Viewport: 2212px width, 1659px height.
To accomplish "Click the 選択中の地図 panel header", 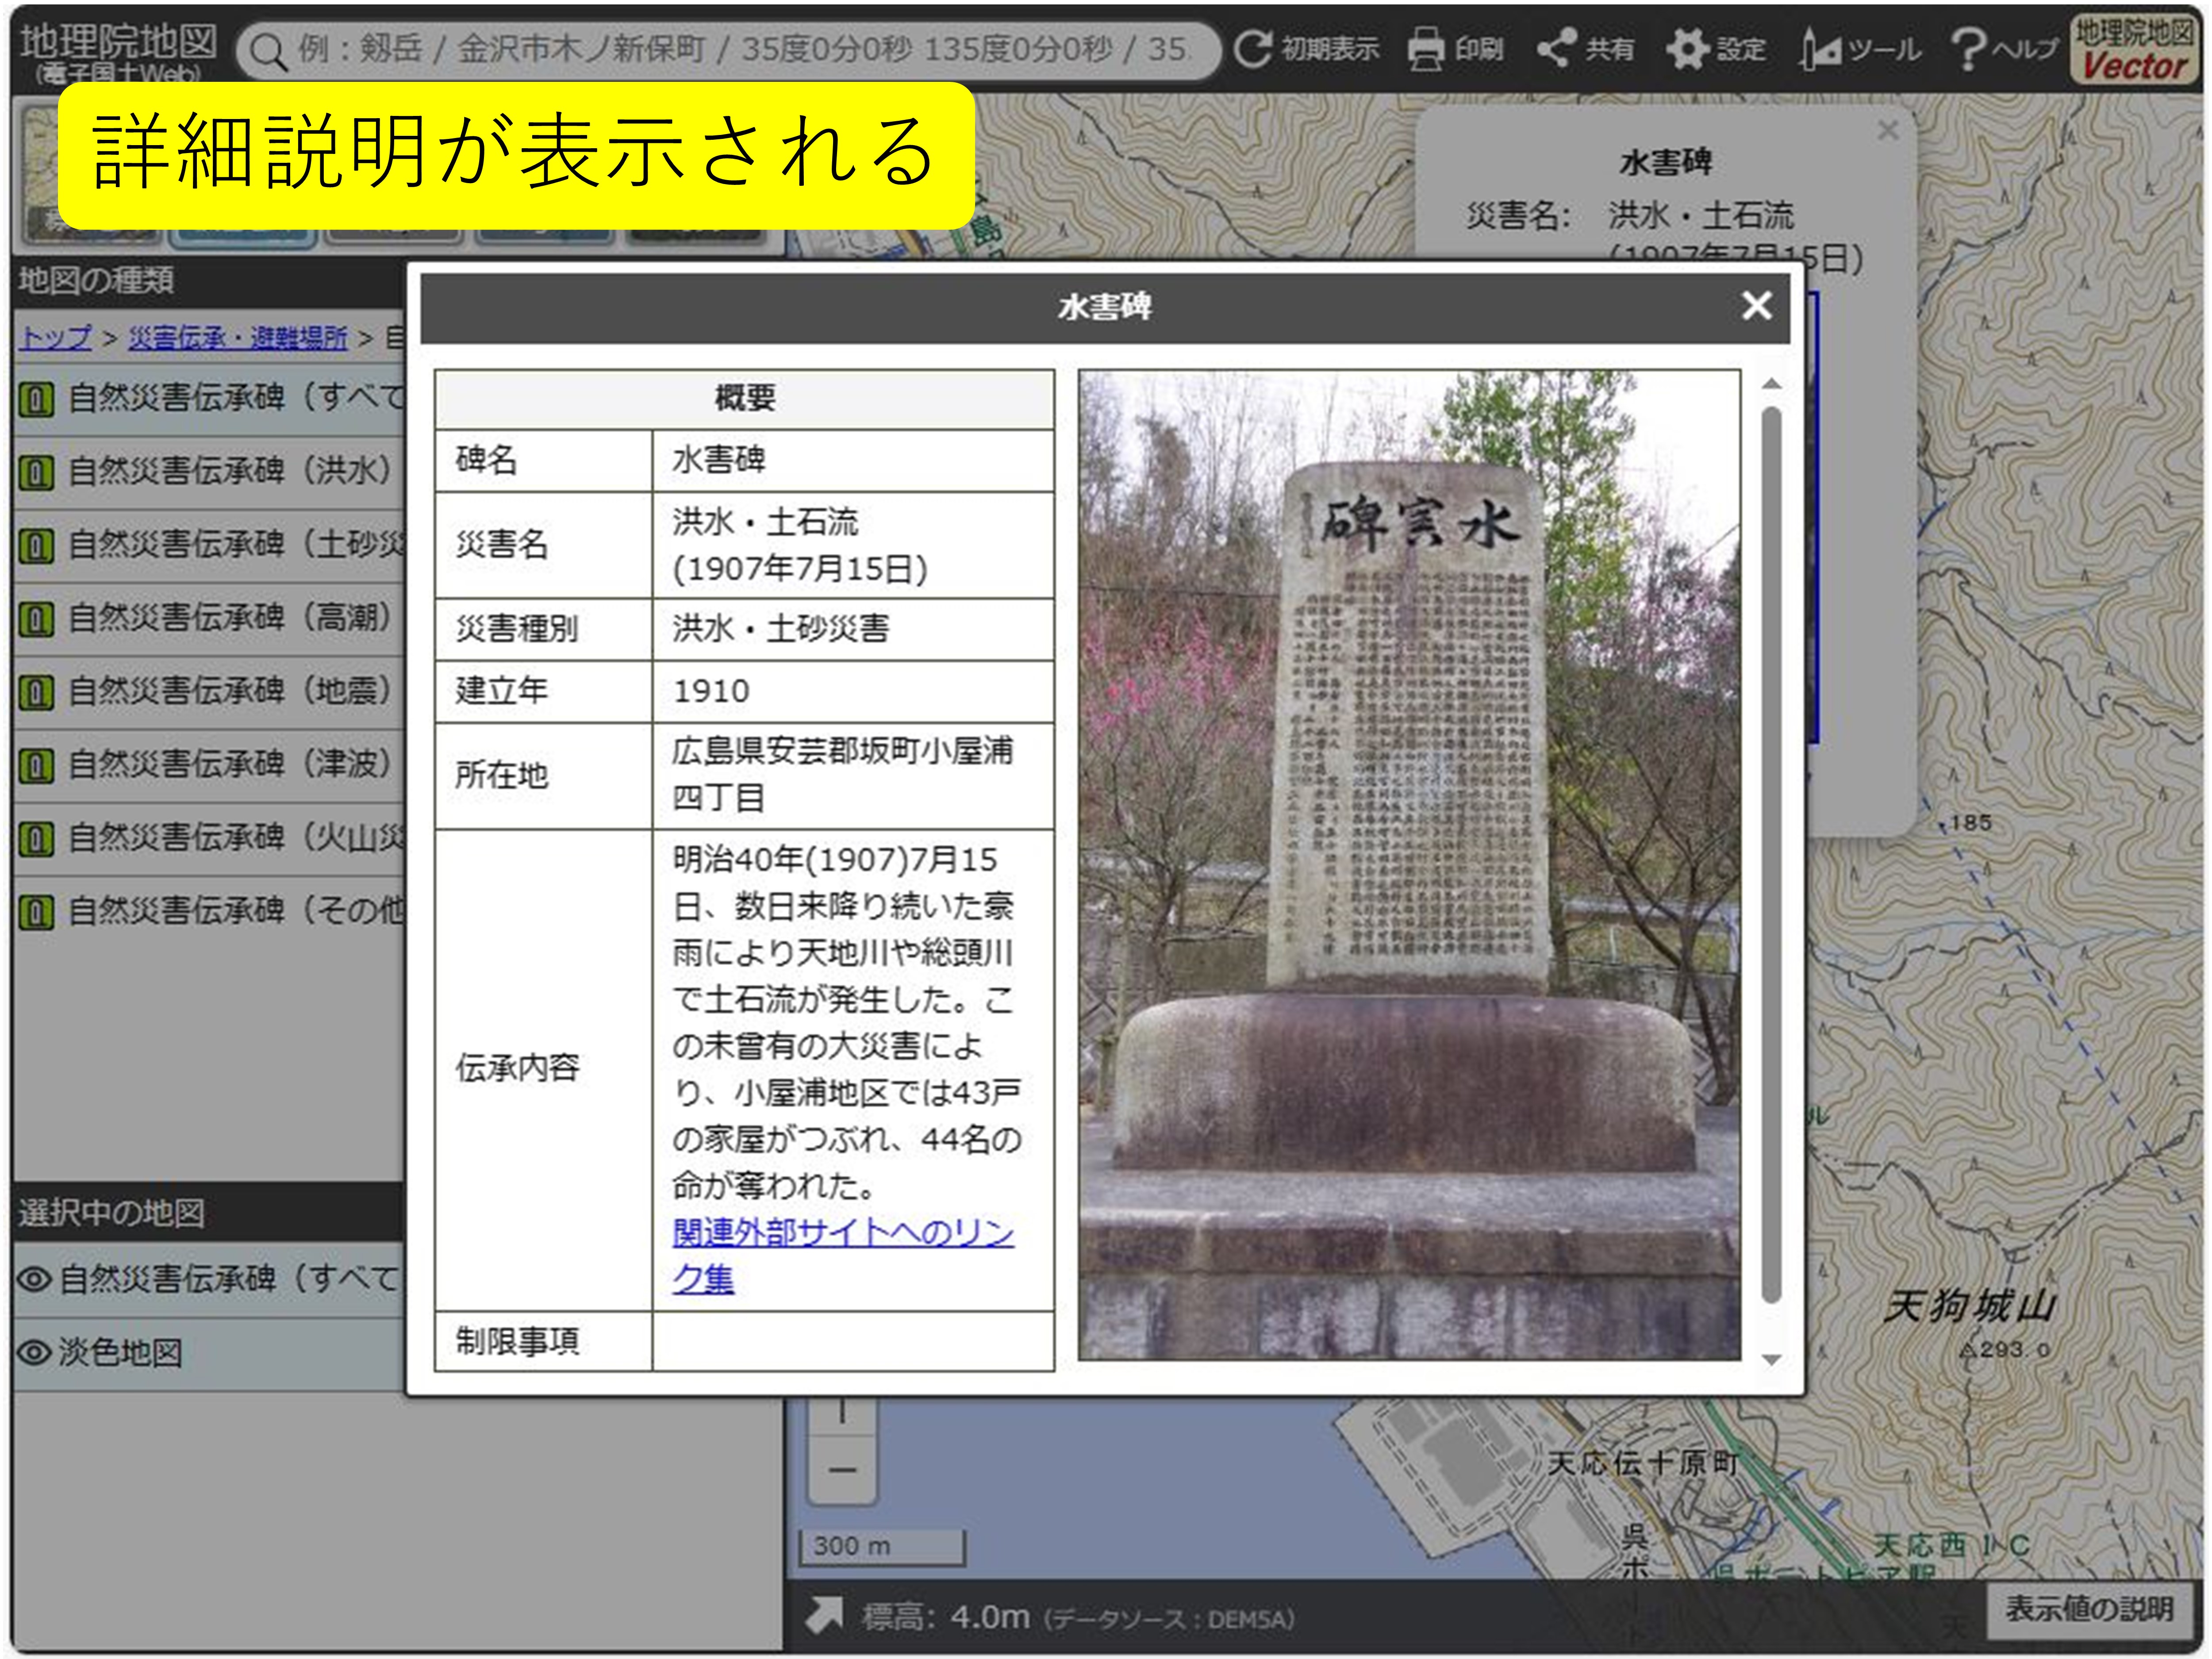I will [208, 1212].
